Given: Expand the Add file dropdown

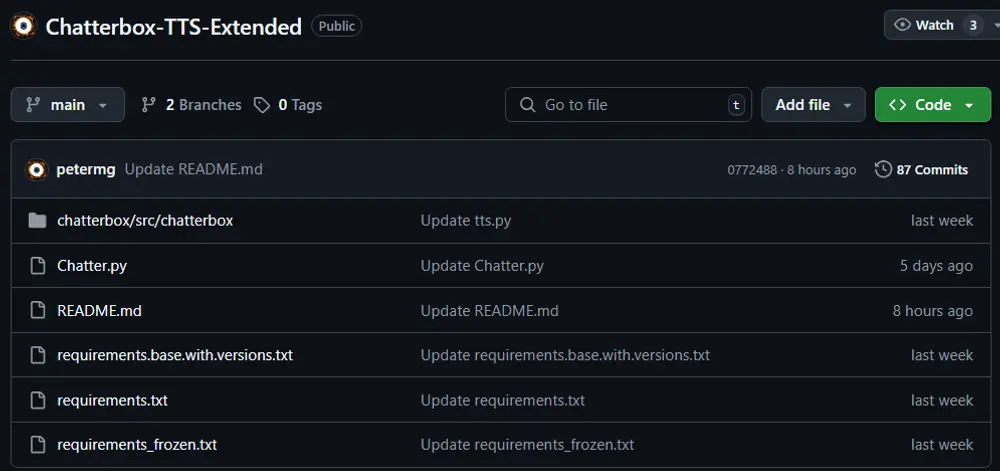Looking at the screenshot, I should tap(813, 105).
